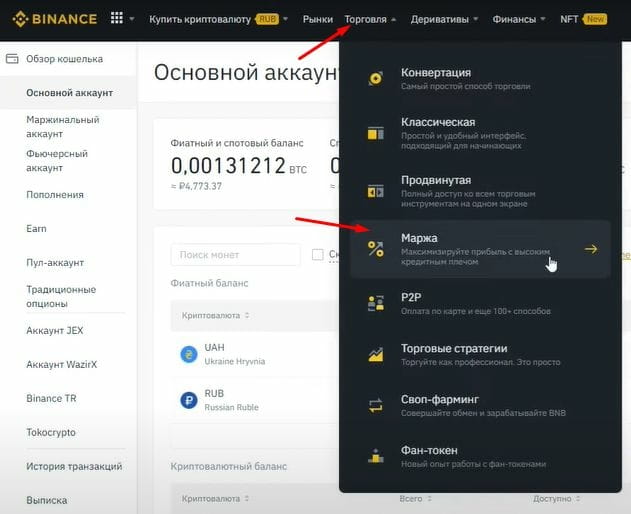Open Tokocrypto in sidebar

tap(51, 432)
